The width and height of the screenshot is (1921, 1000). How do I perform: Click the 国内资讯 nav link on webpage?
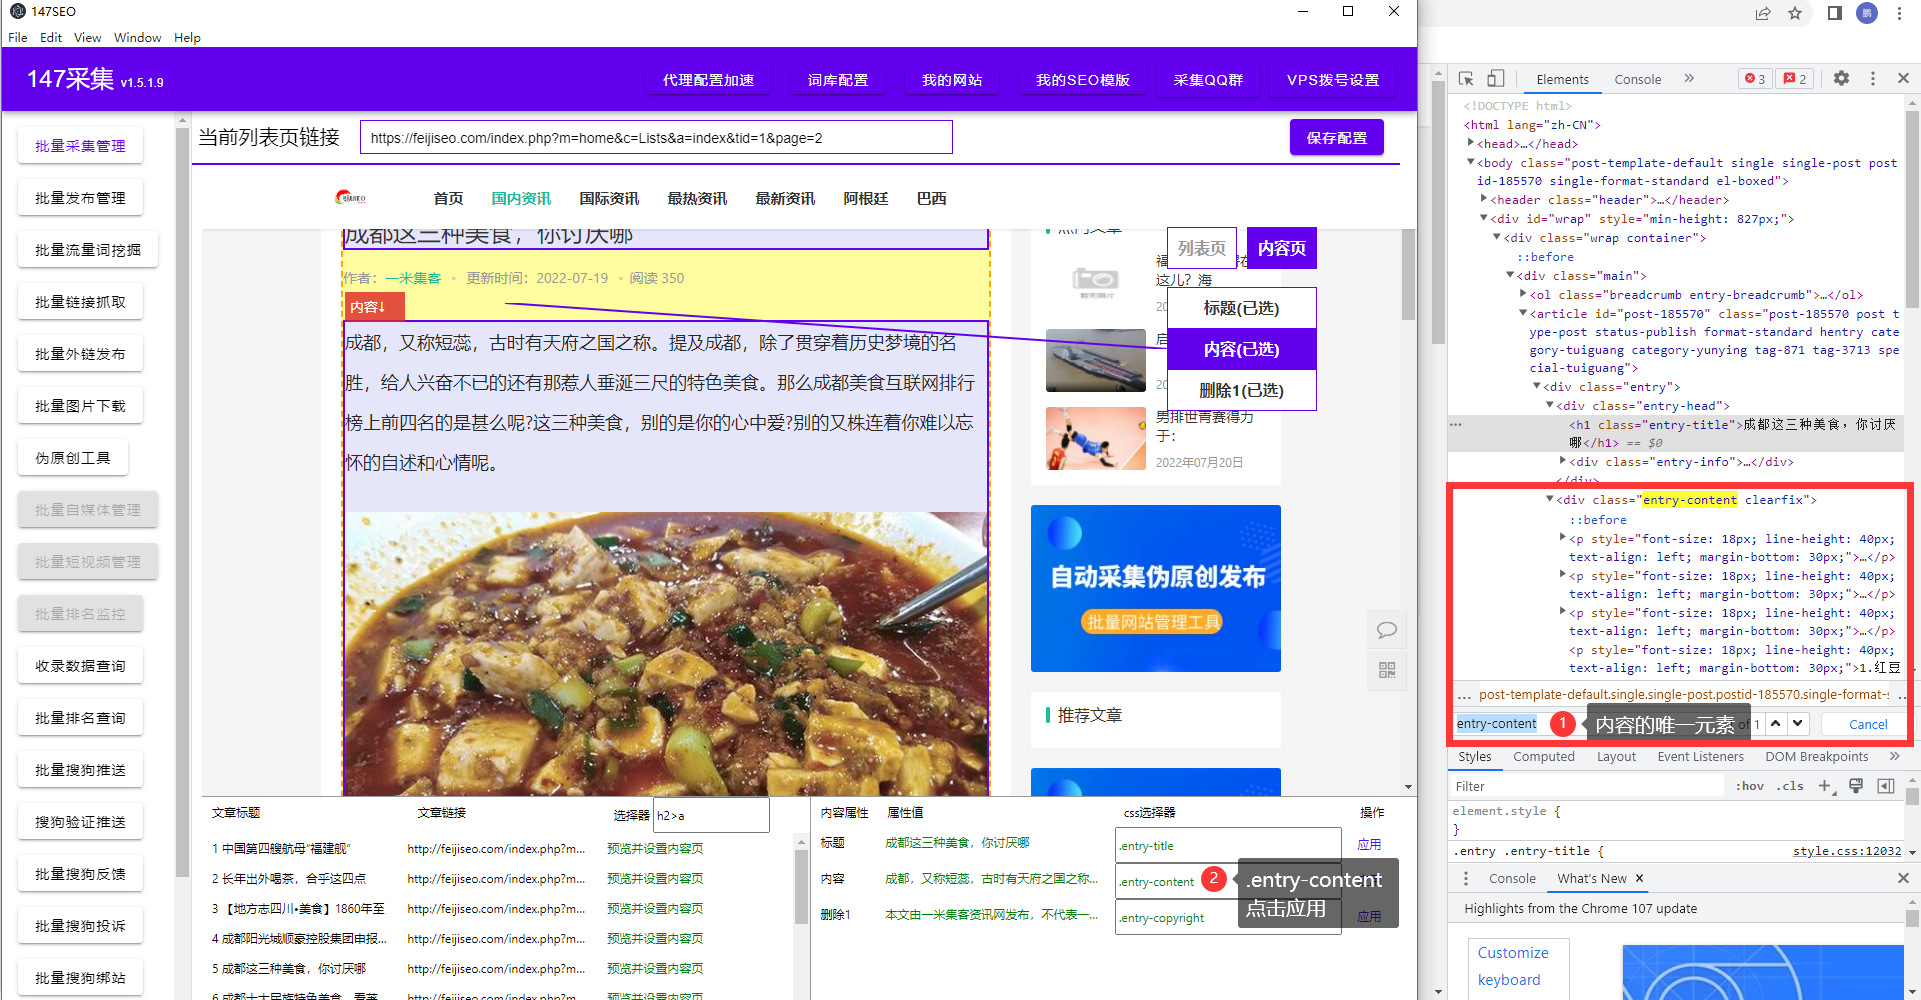click(x=521, y=198)
